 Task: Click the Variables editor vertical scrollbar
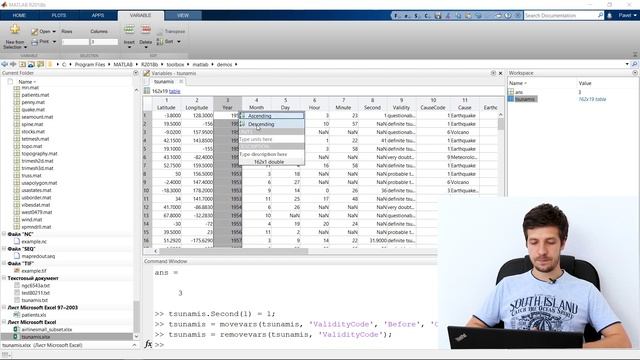pyautogui.click(x=501, y=124)
